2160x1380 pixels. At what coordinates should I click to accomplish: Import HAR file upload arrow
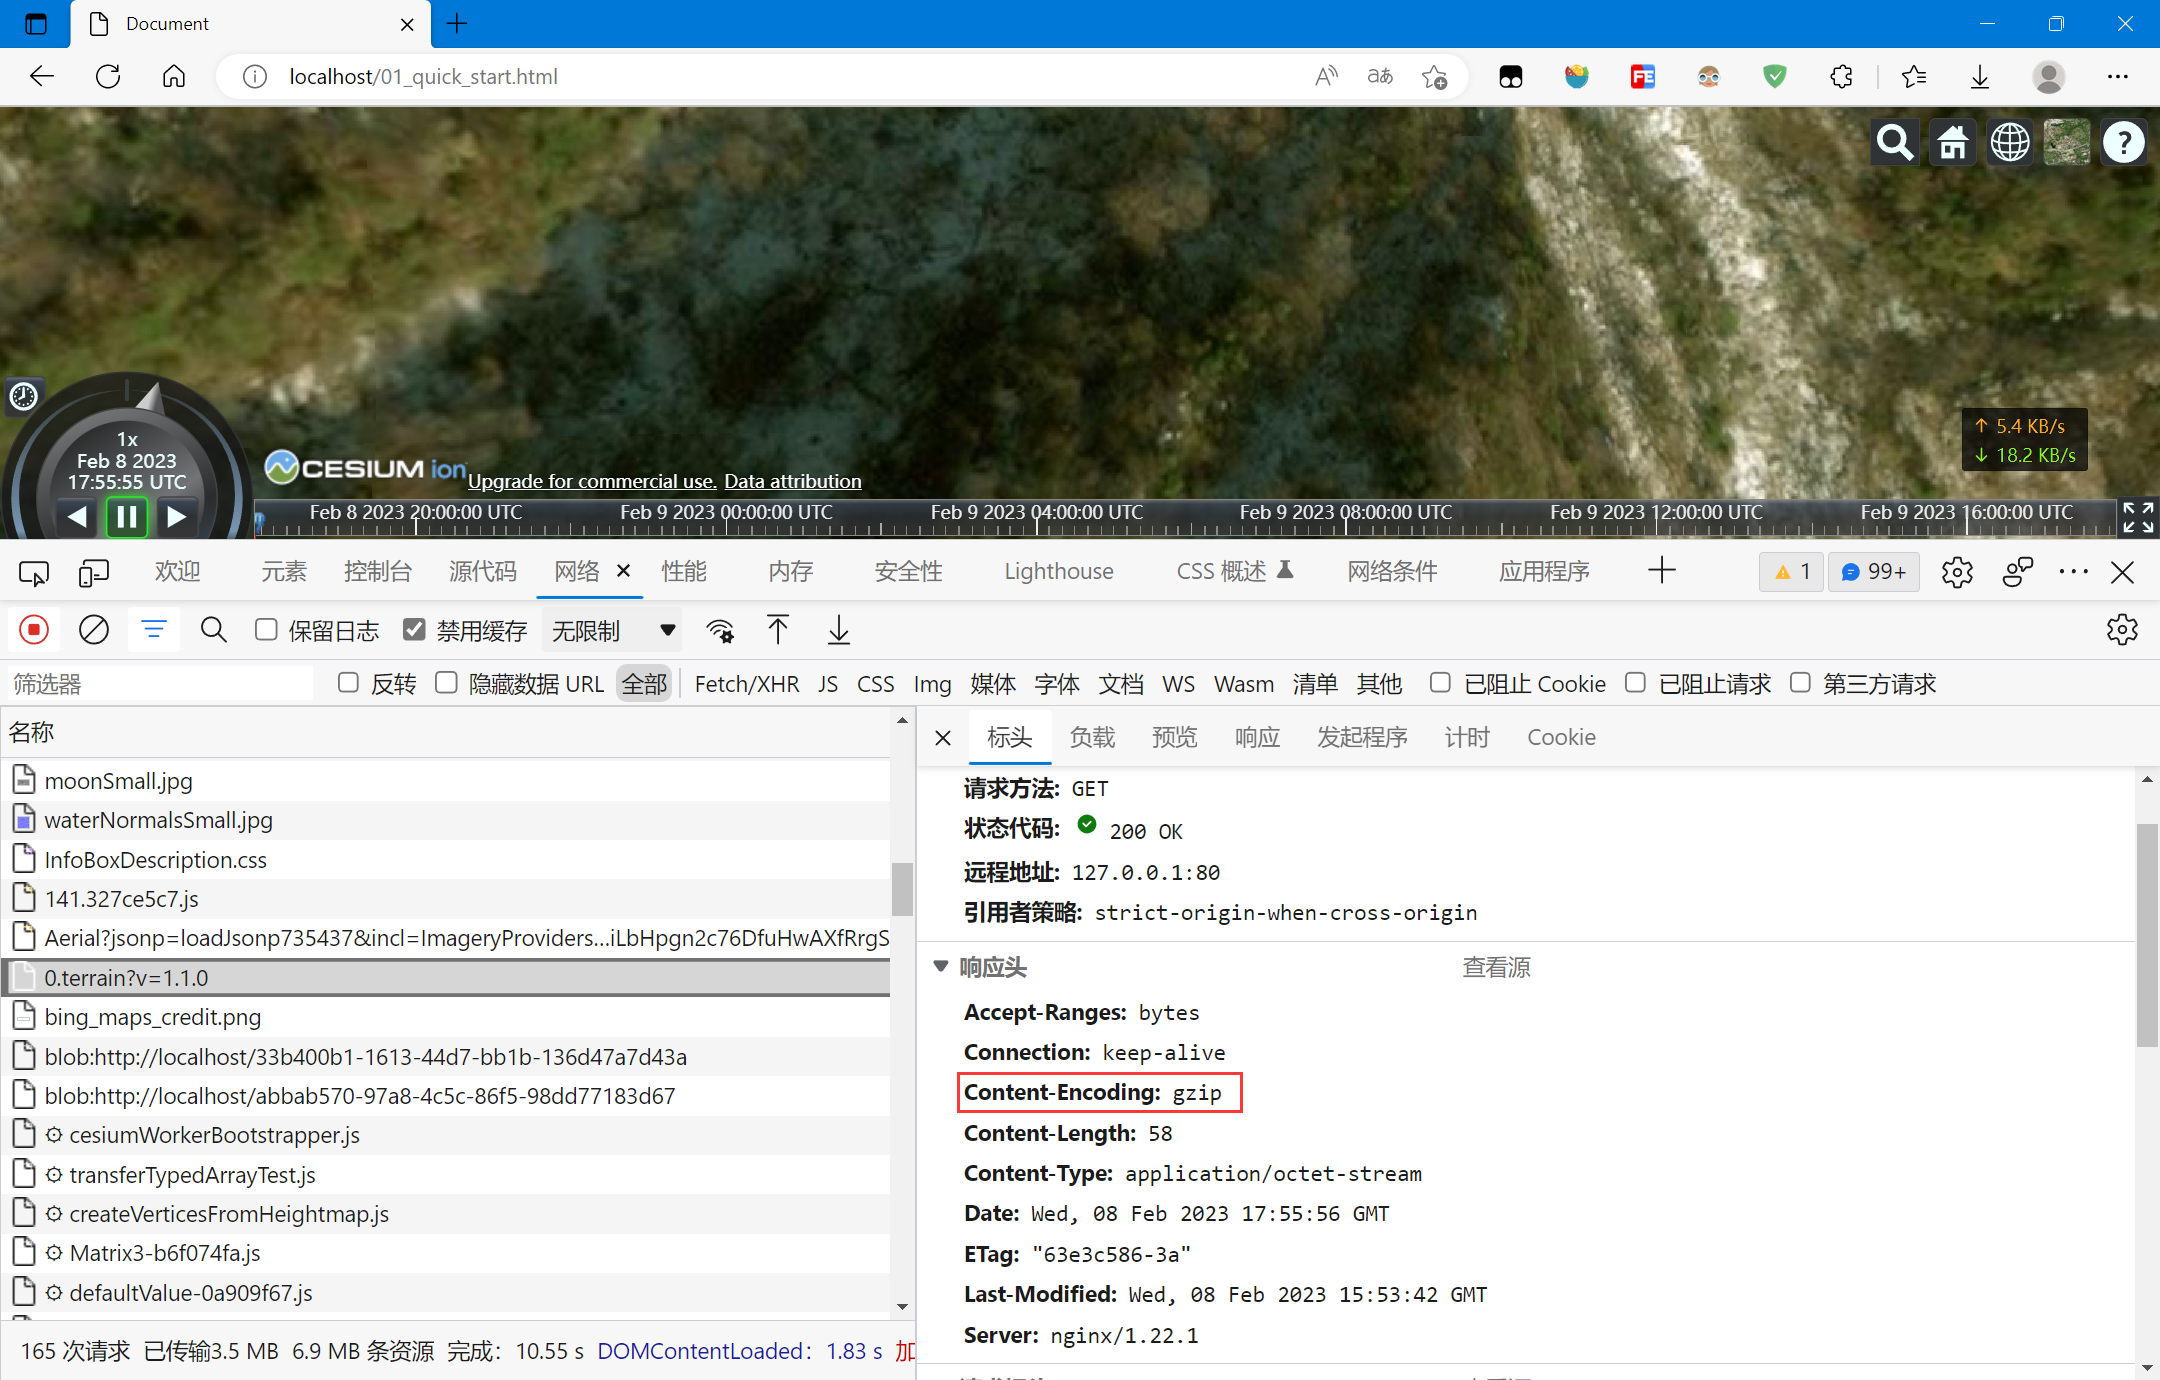[777, 630]
